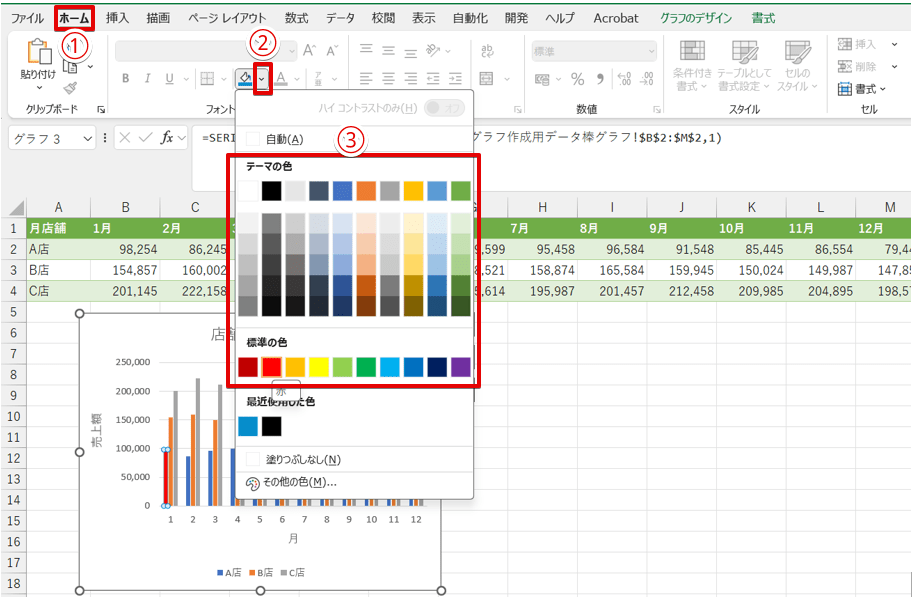Open the name box dropdown showing グラフ 3

88,138
